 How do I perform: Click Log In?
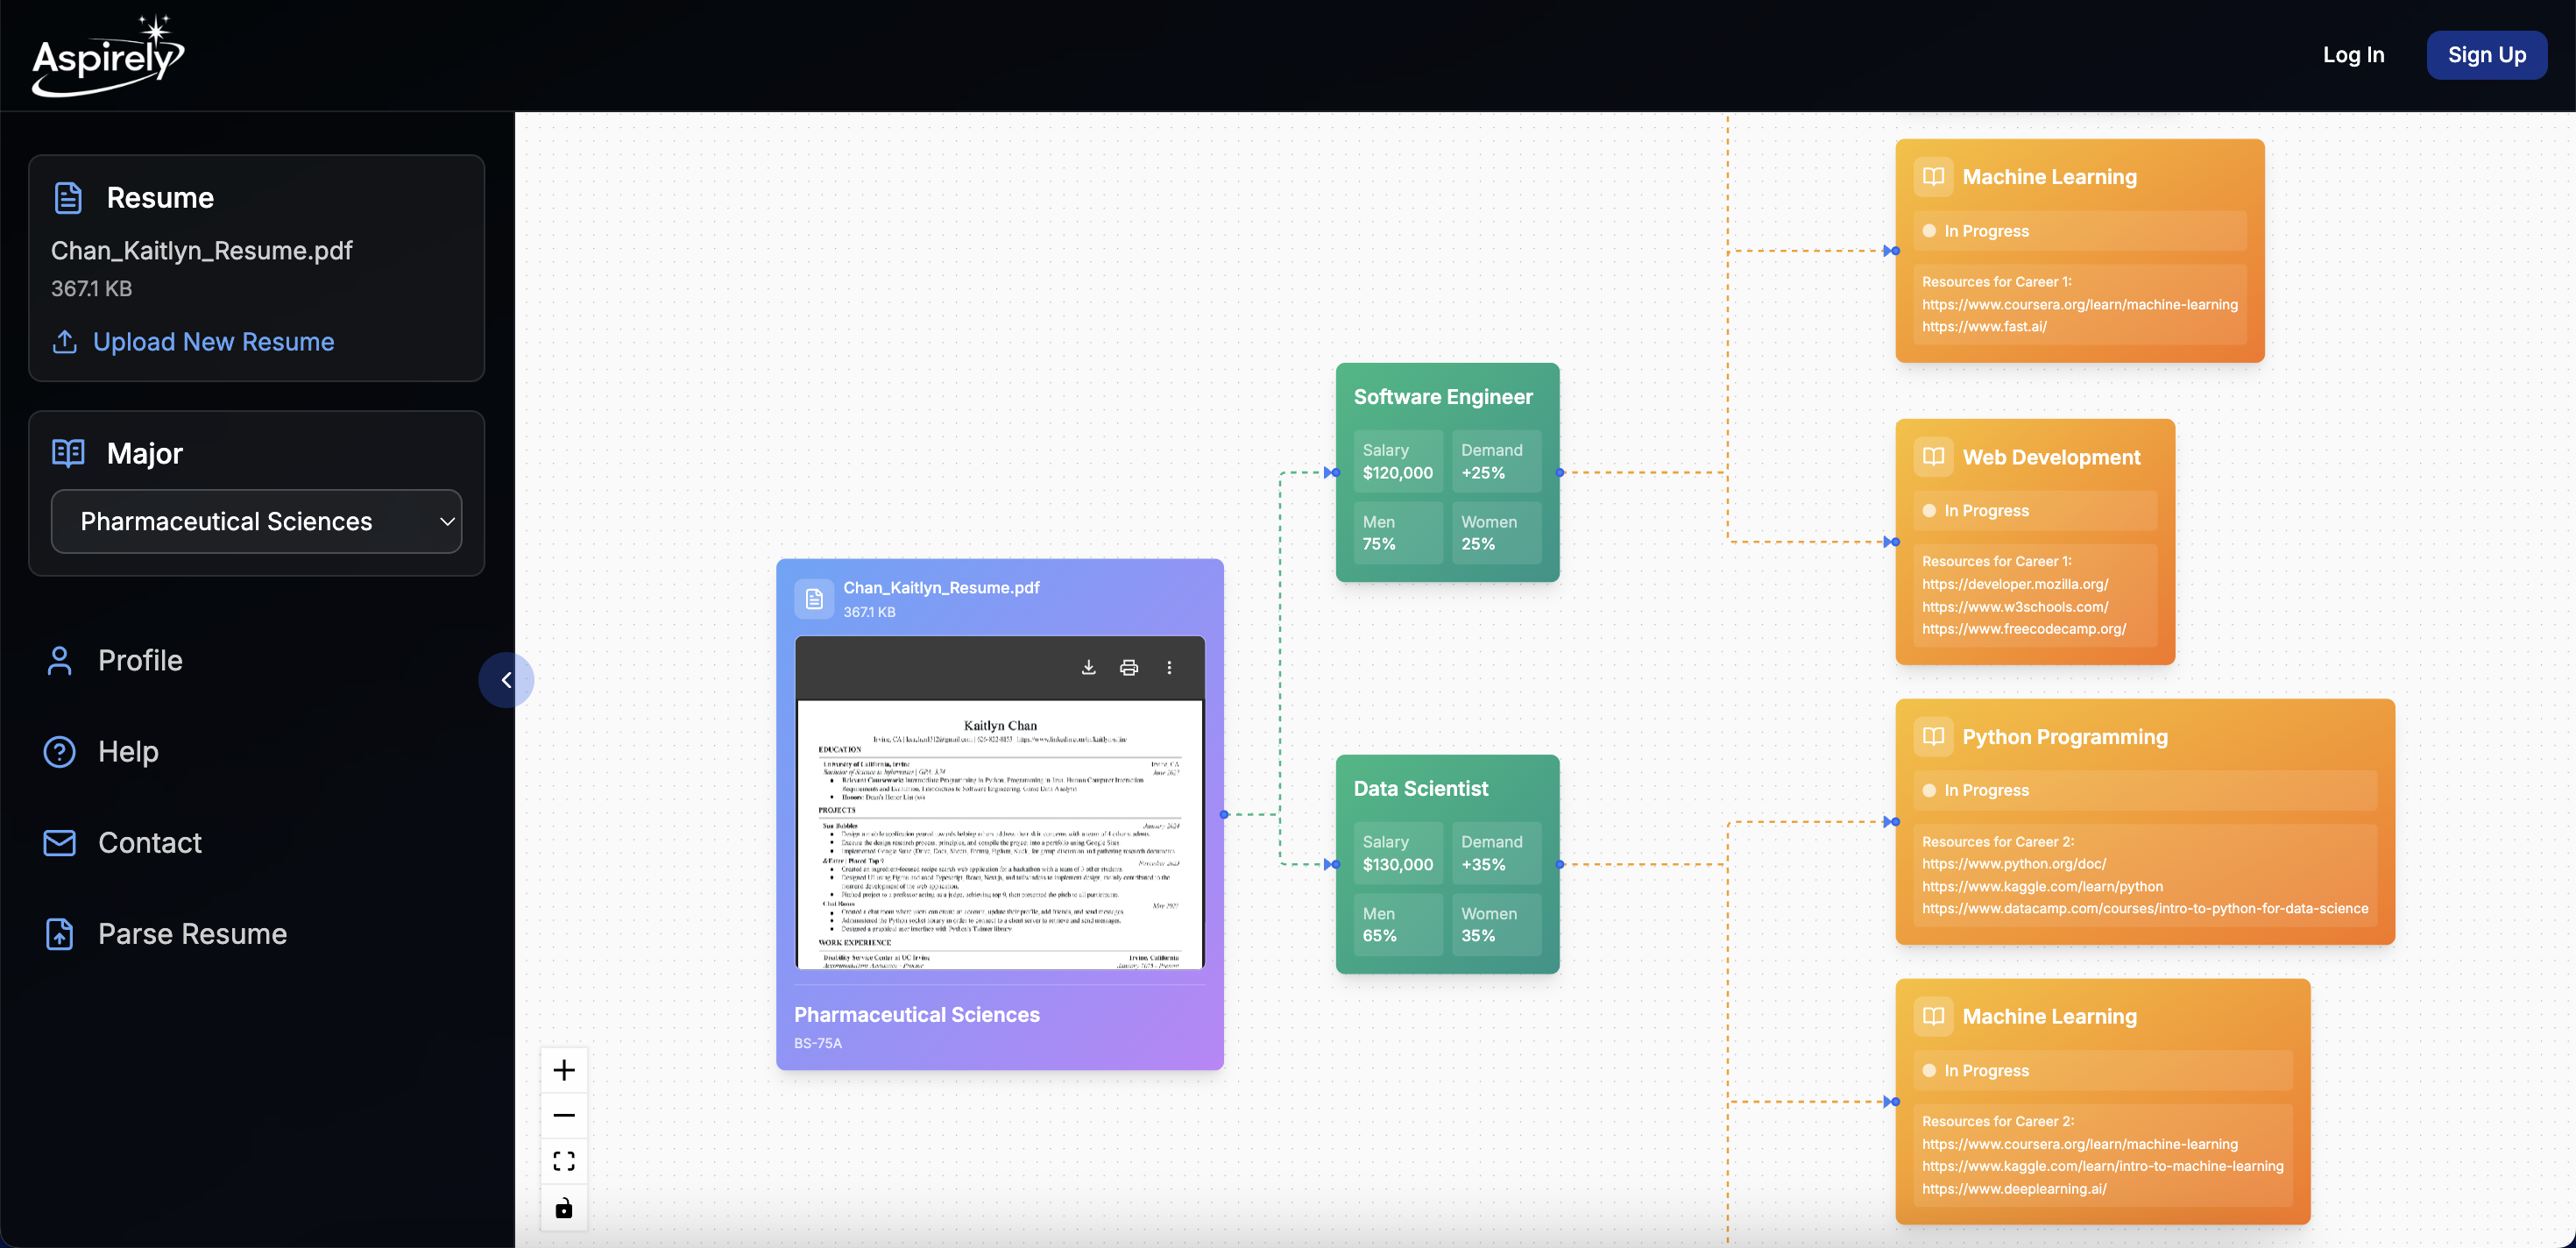click(x=2353, y=55)
